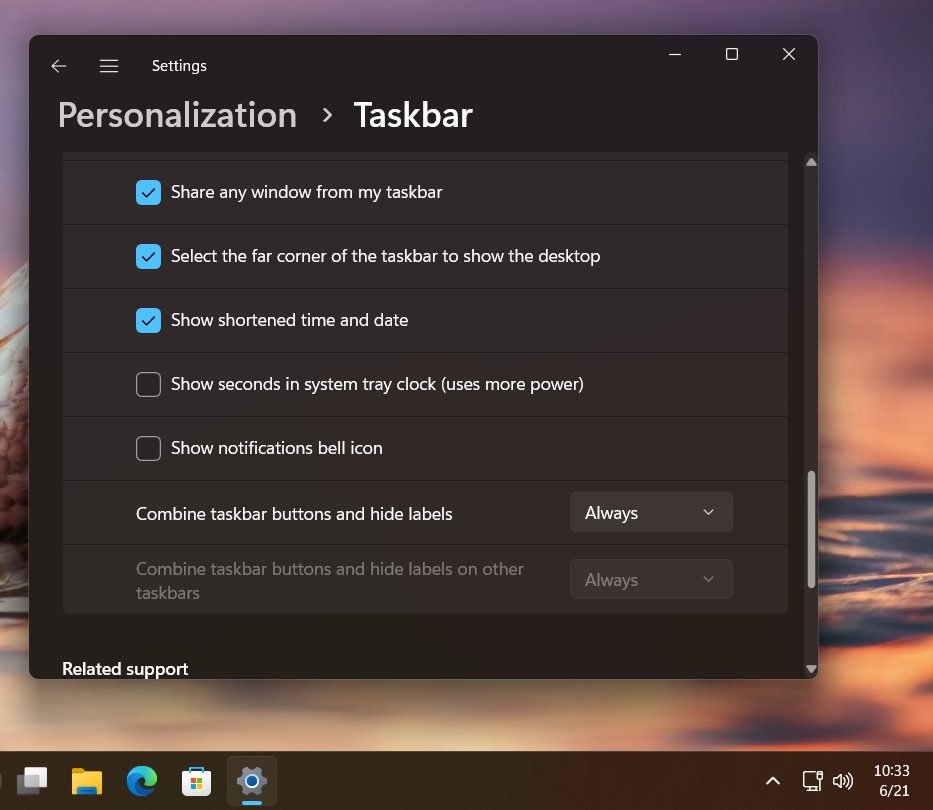The height and width of the screenshot is (810, 933).
Task: Disable Show shortened time and date
Action: pyautogui.click(x=148, y=320)
